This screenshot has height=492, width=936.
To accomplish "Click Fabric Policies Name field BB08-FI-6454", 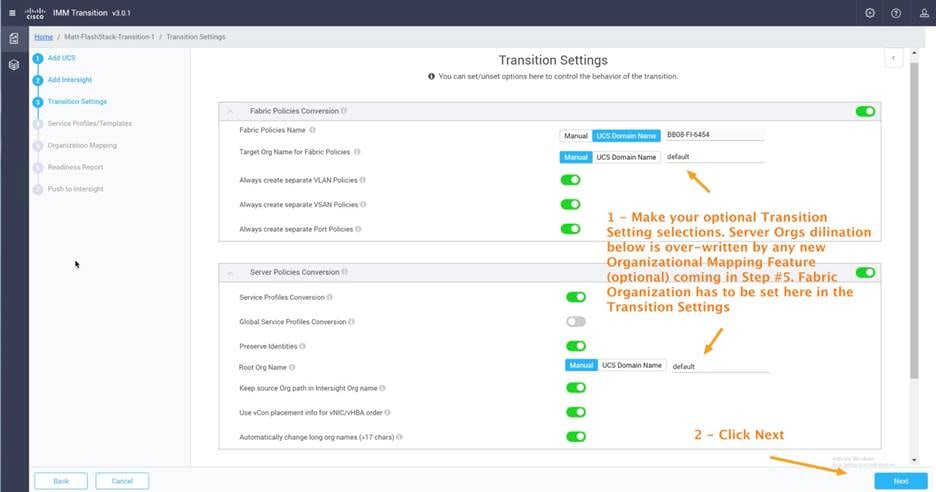I will [715, 135].
